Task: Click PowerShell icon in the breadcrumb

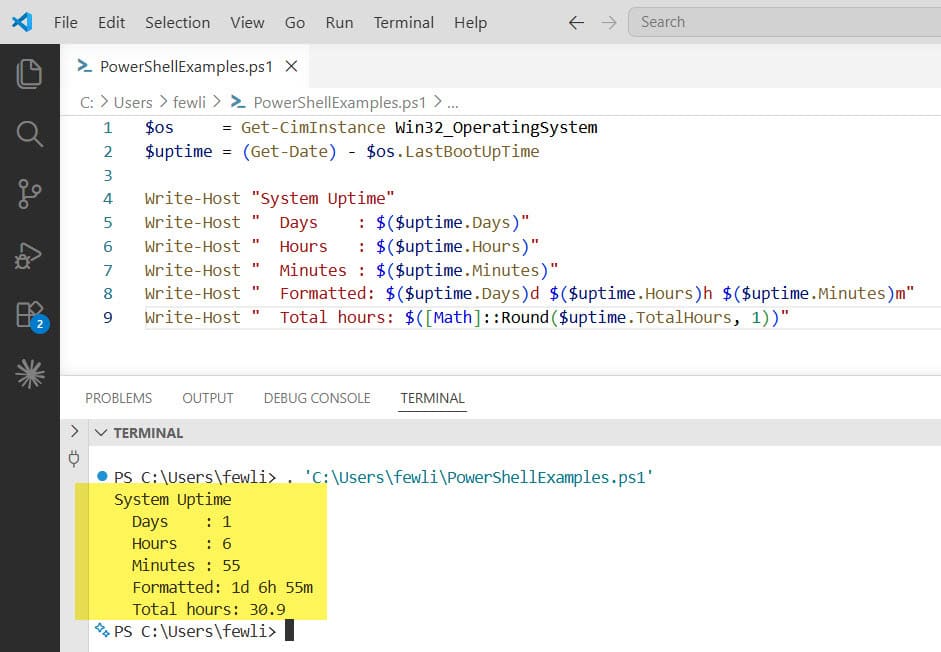Action: pos(238,102)
